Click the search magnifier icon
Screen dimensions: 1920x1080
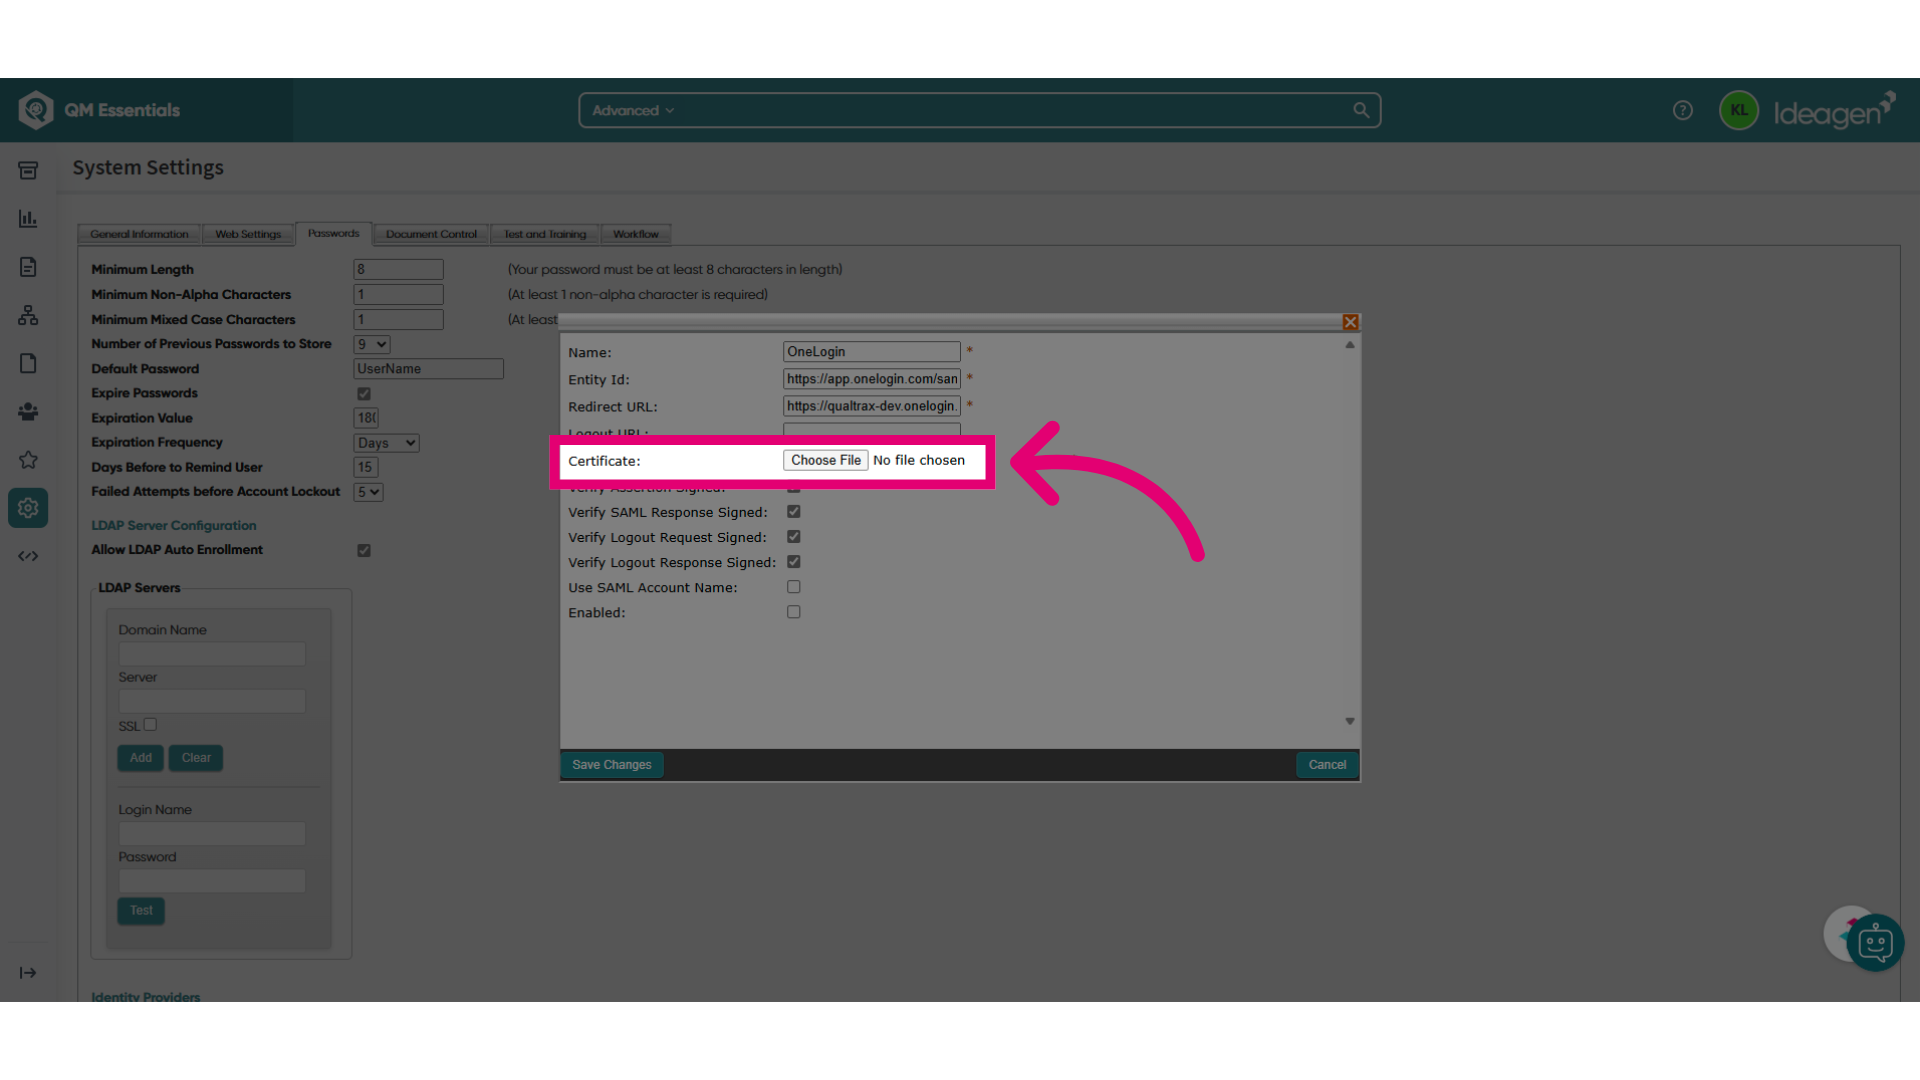1361,110
